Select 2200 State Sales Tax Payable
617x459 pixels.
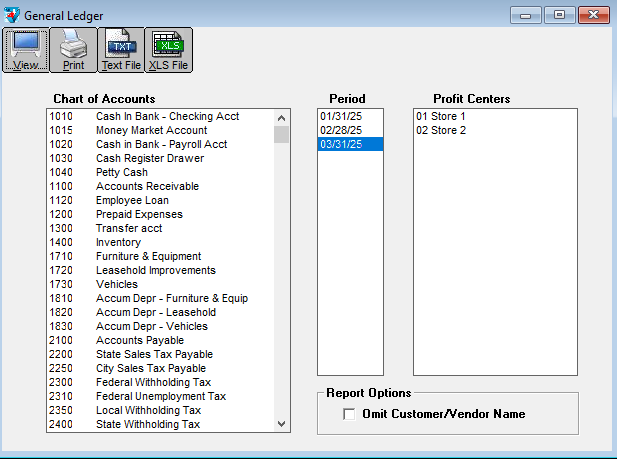154,354
